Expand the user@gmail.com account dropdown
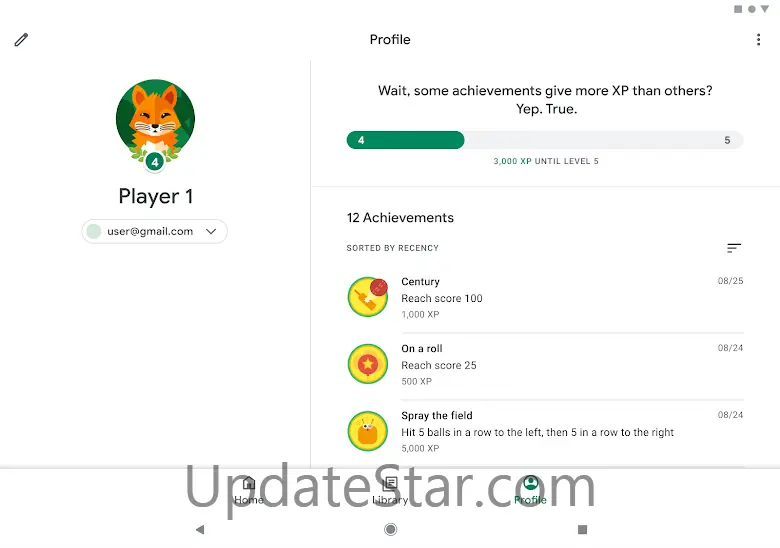The image size is (780, 548). click(154, 231)
